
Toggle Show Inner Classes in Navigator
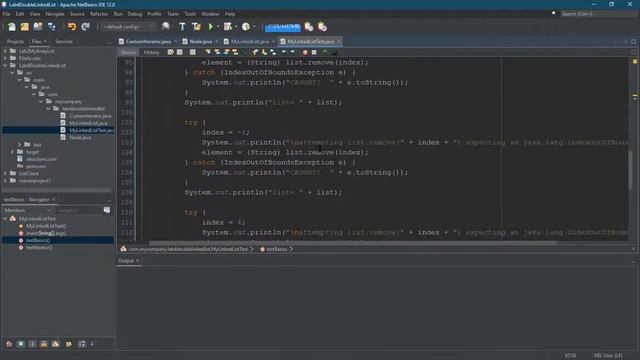pos(56,344)
